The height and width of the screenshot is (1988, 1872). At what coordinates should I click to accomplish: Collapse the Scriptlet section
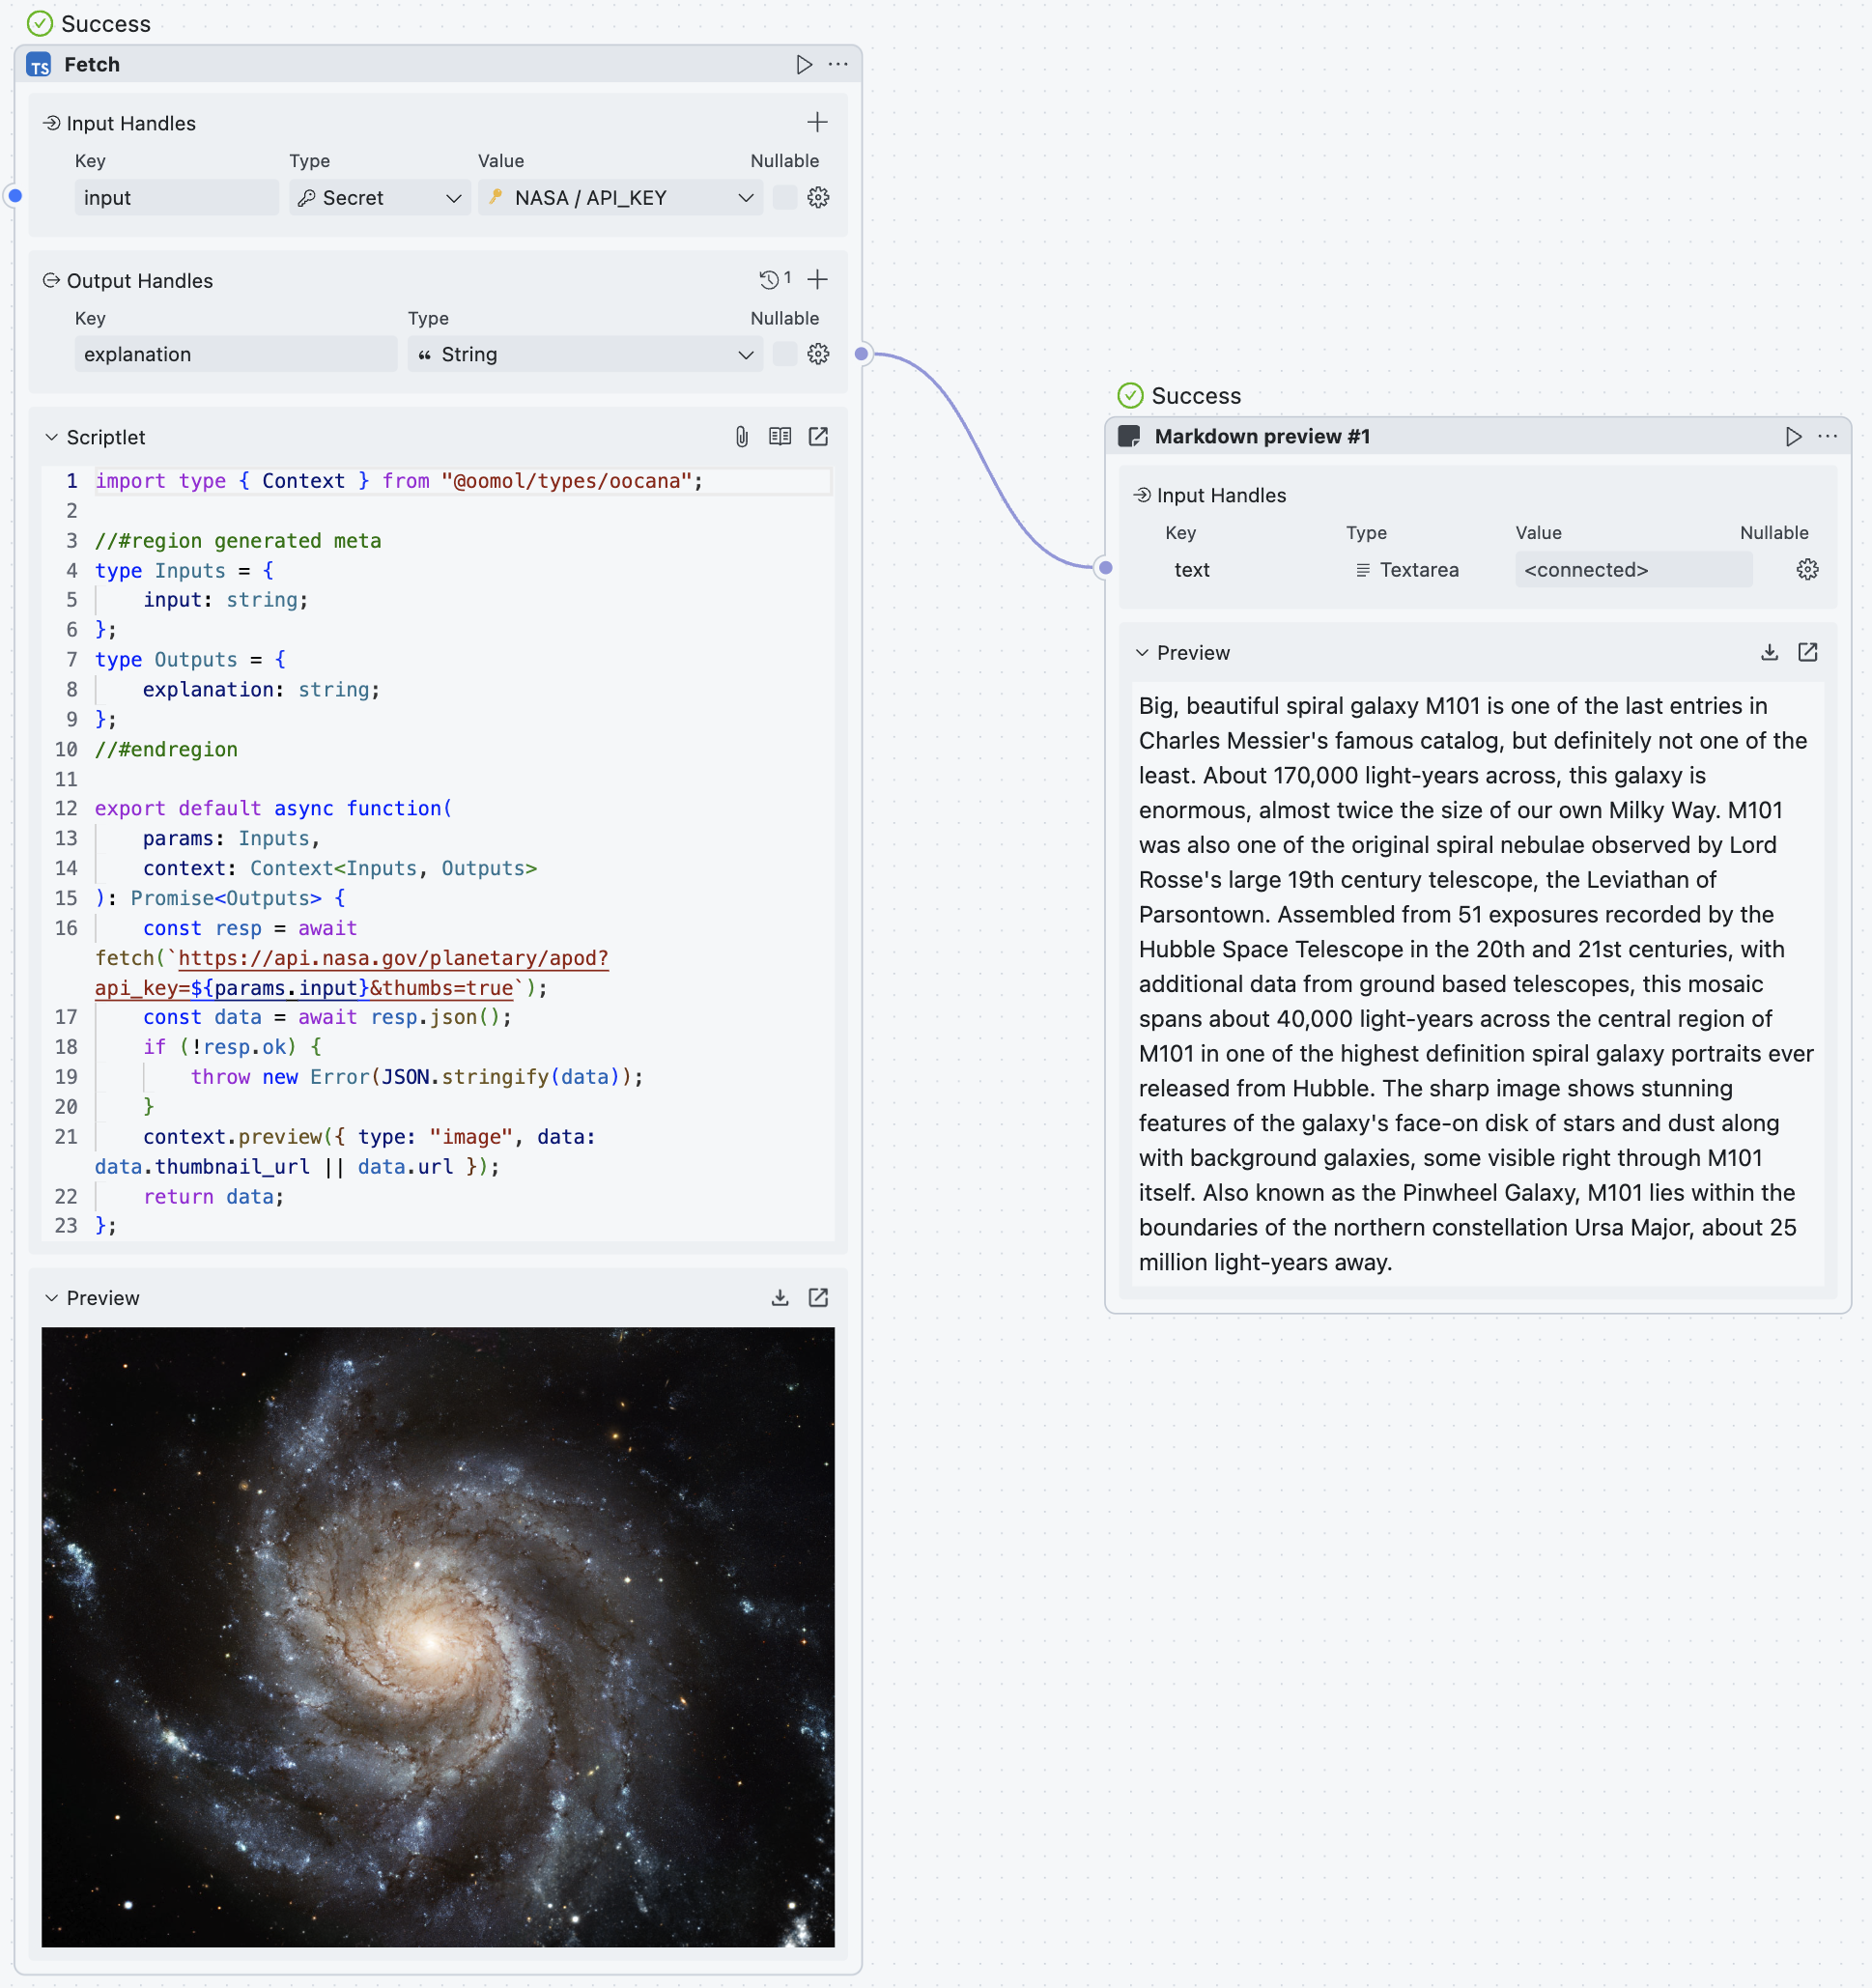pyautogui.click(x=52, y=437)
